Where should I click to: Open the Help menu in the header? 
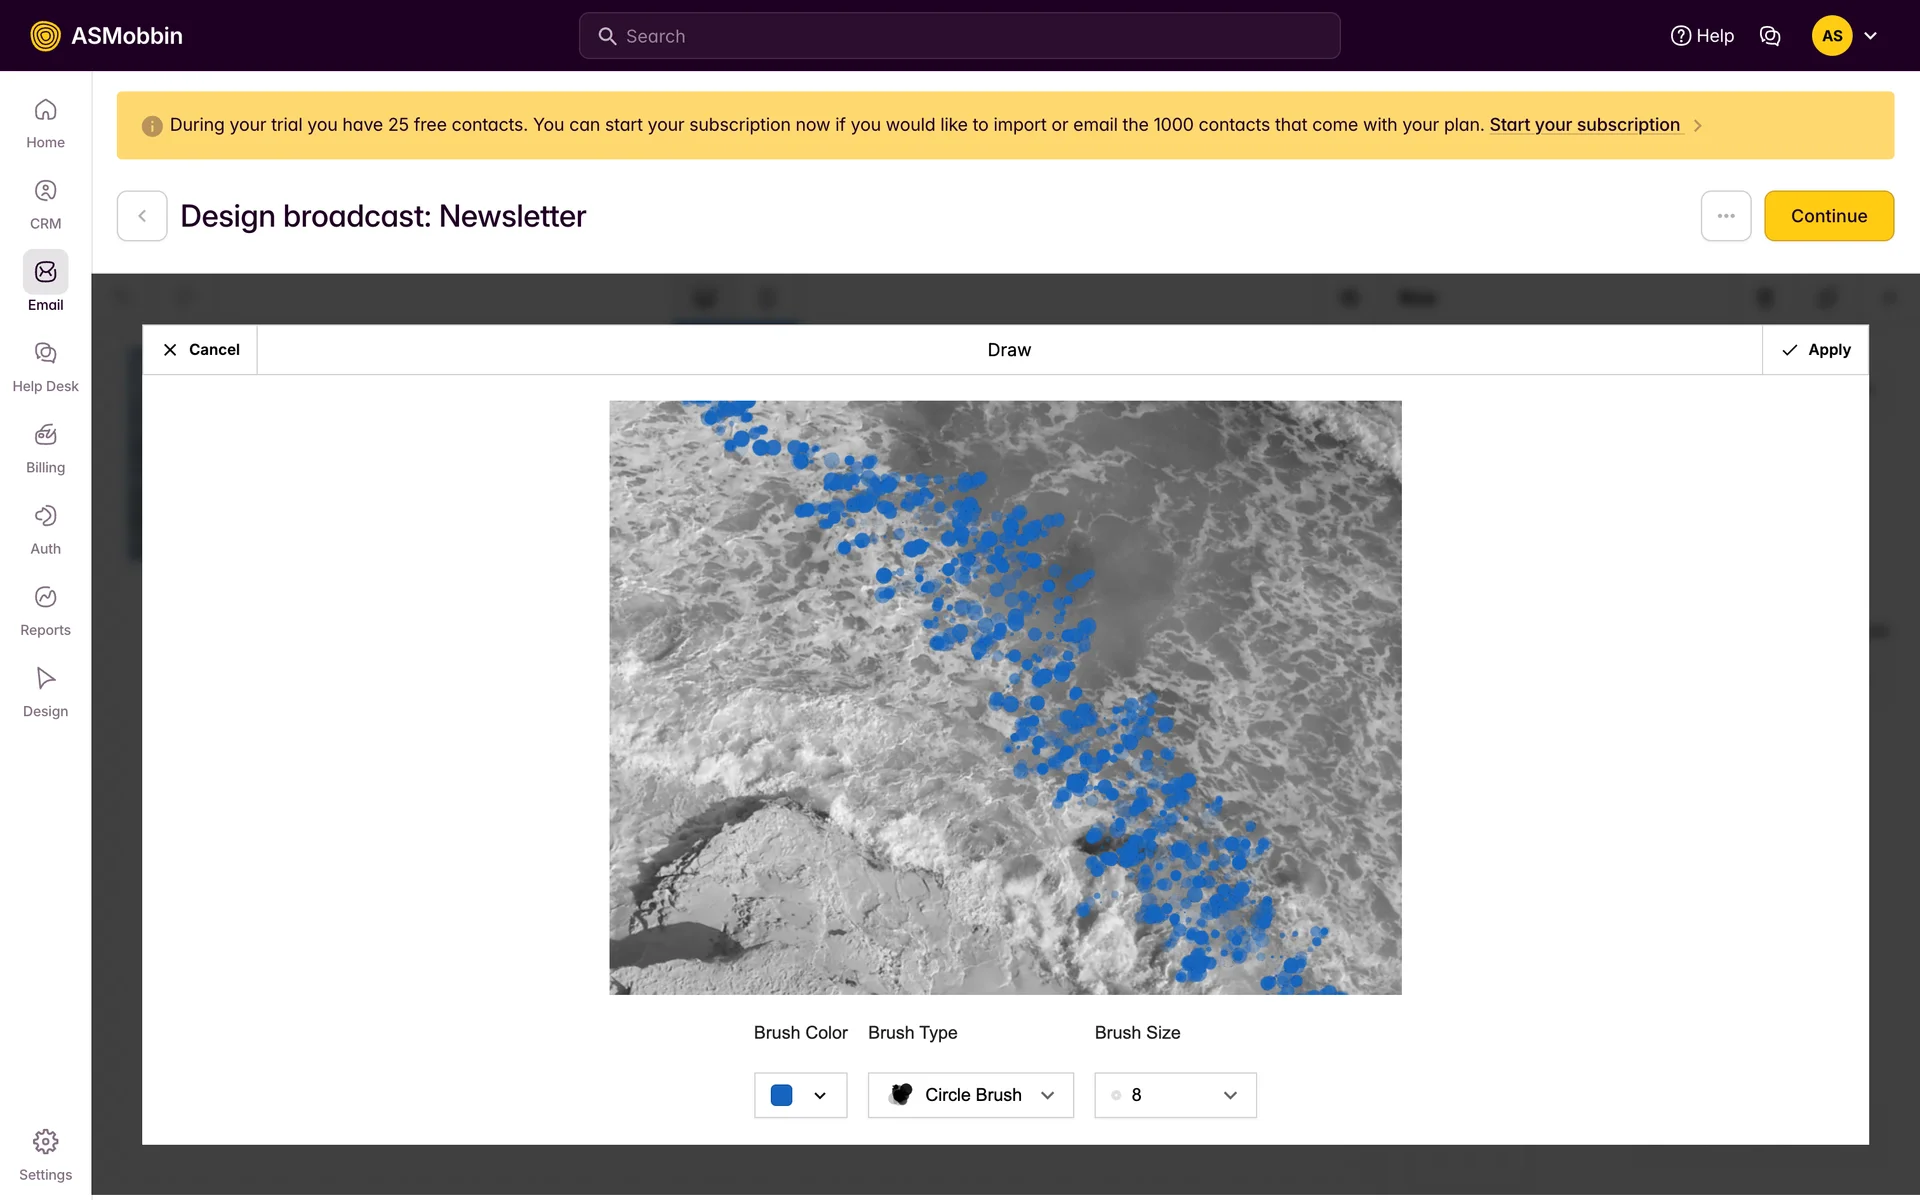pos(1702,36)
